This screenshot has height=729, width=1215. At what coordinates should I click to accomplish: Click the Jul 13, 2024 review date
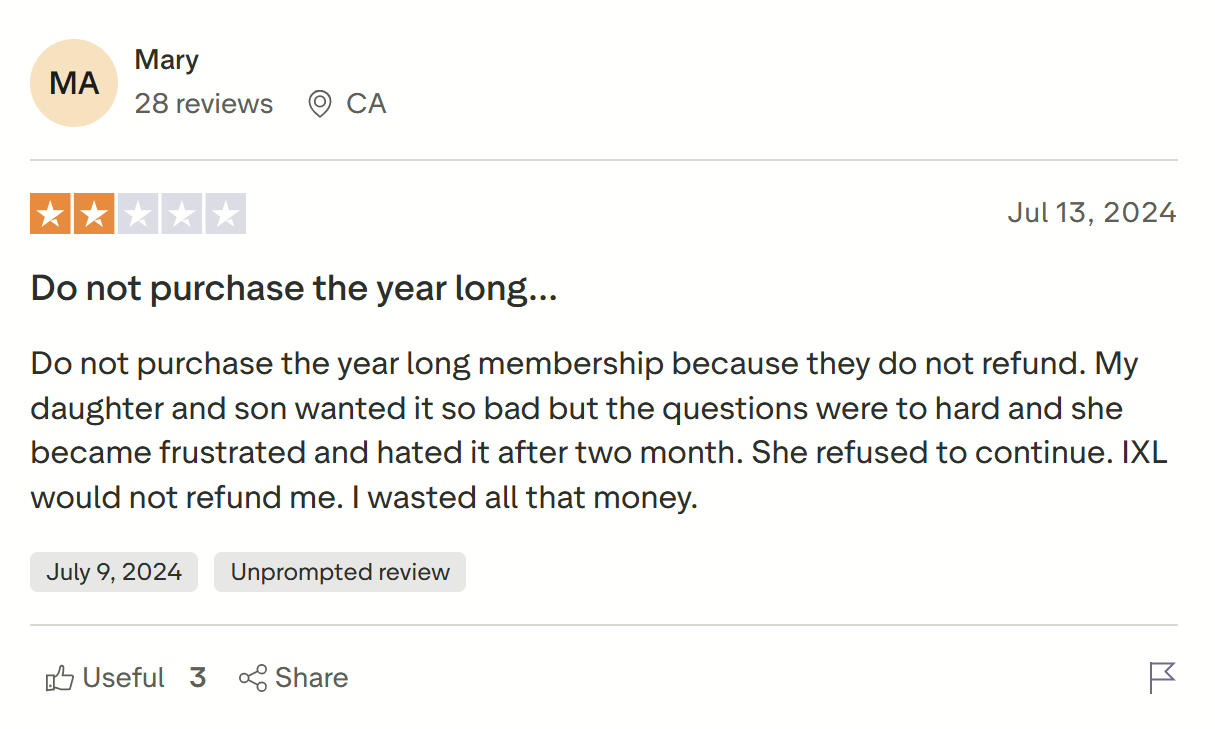pyautogui.click(x=1092, y=212)
